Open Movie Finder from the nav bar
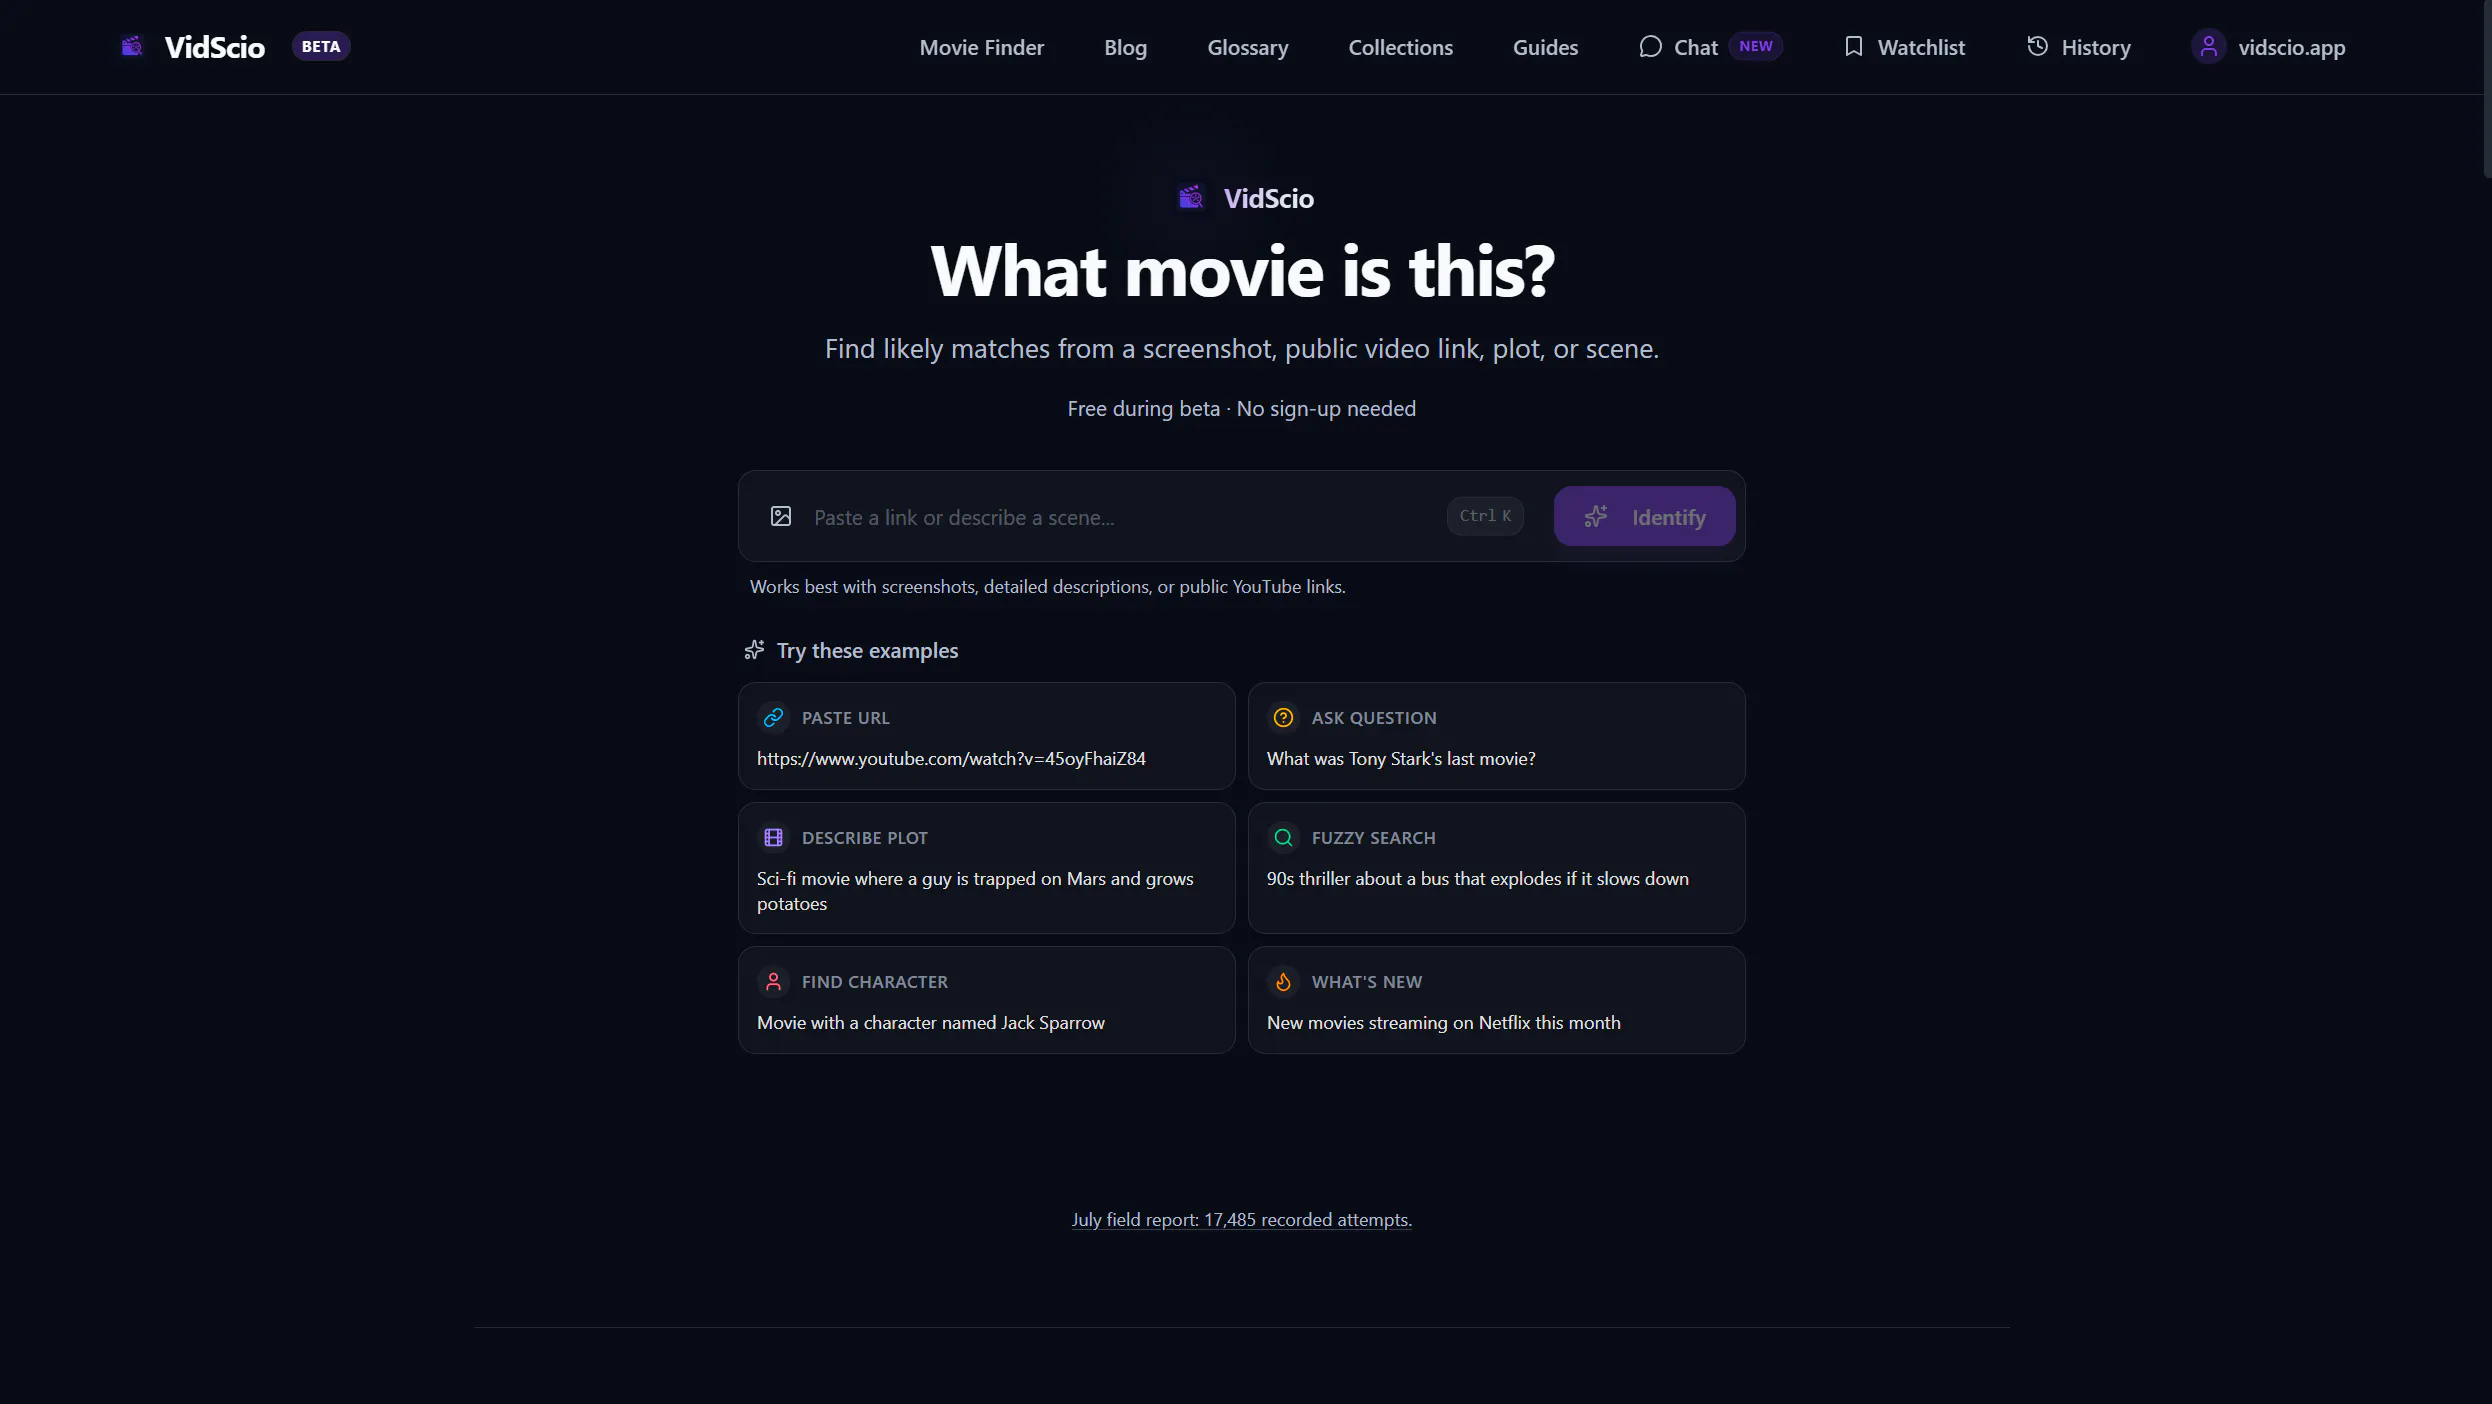The height and width of the screenshot is (1404, 2492). tap(981, 47)
